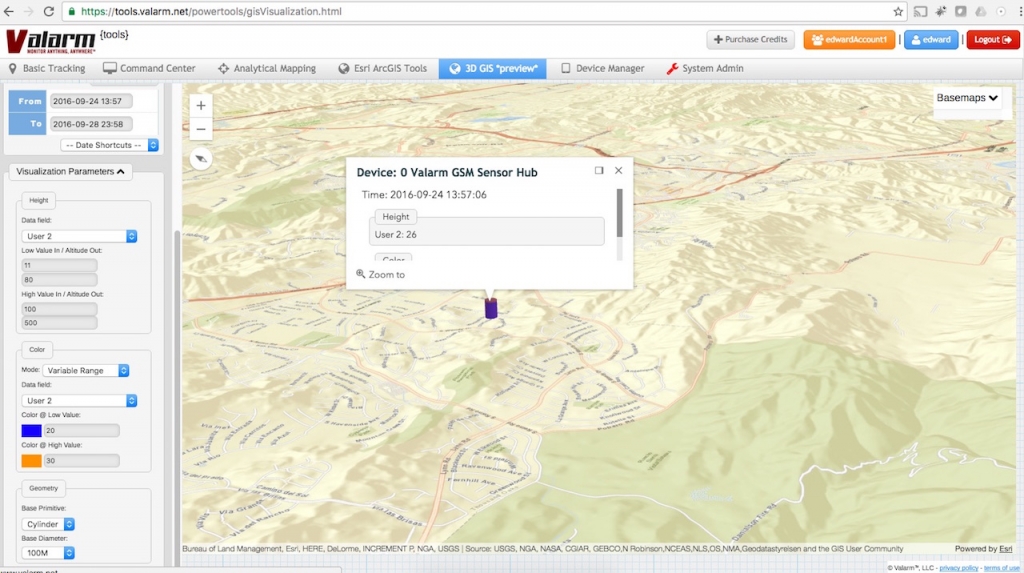Click the device popup scrollbar
This screenshot has width=1024, height=573.
[x=619, y=214]
